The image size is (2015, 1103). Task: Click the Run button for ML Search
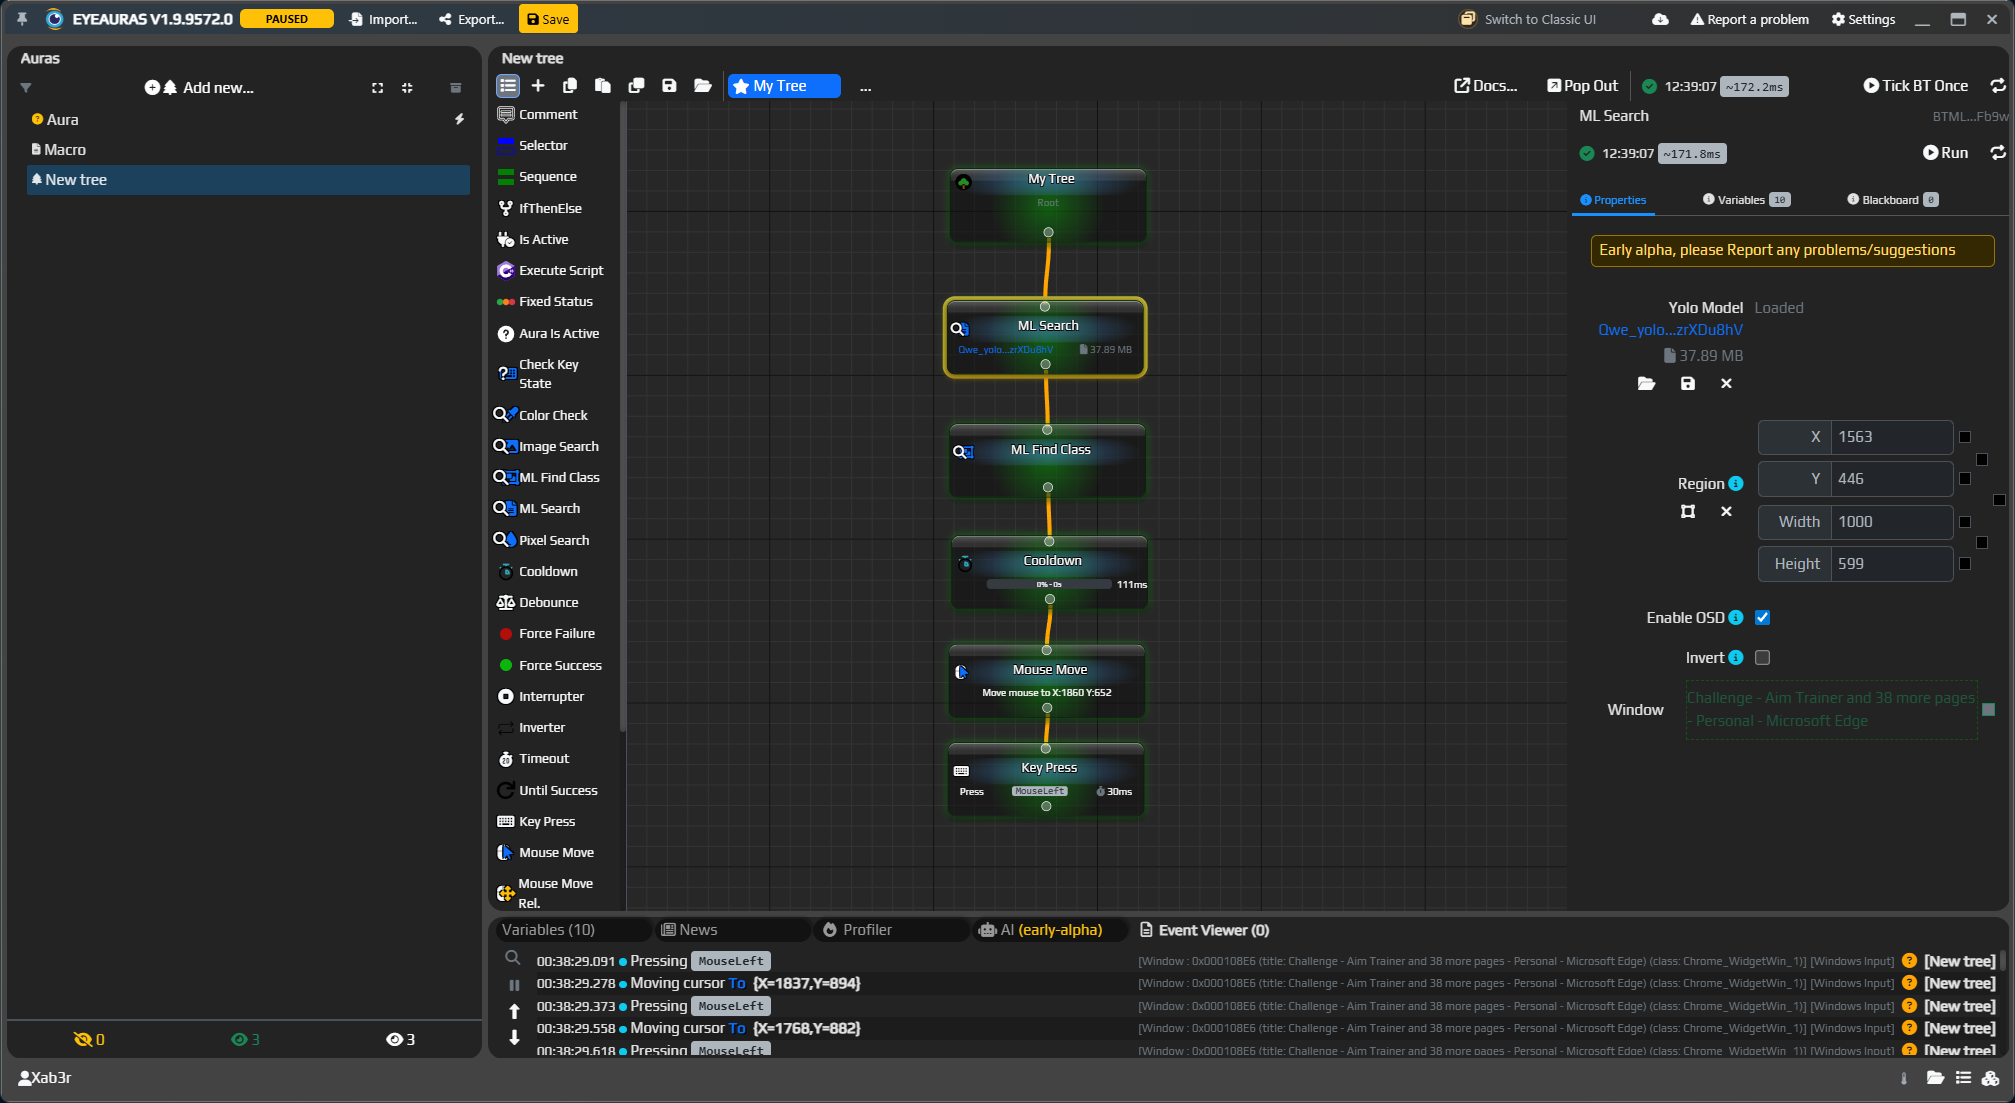[x=1945, y=153]
